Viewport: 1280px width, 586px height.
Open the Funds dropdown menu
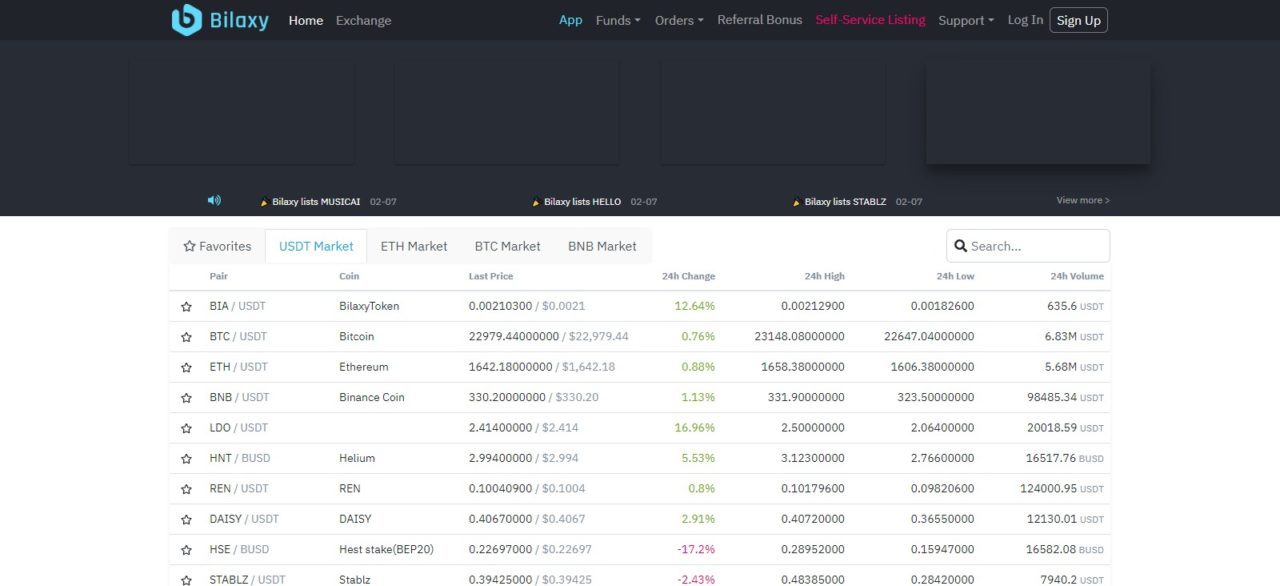click(x=618, y=20)
